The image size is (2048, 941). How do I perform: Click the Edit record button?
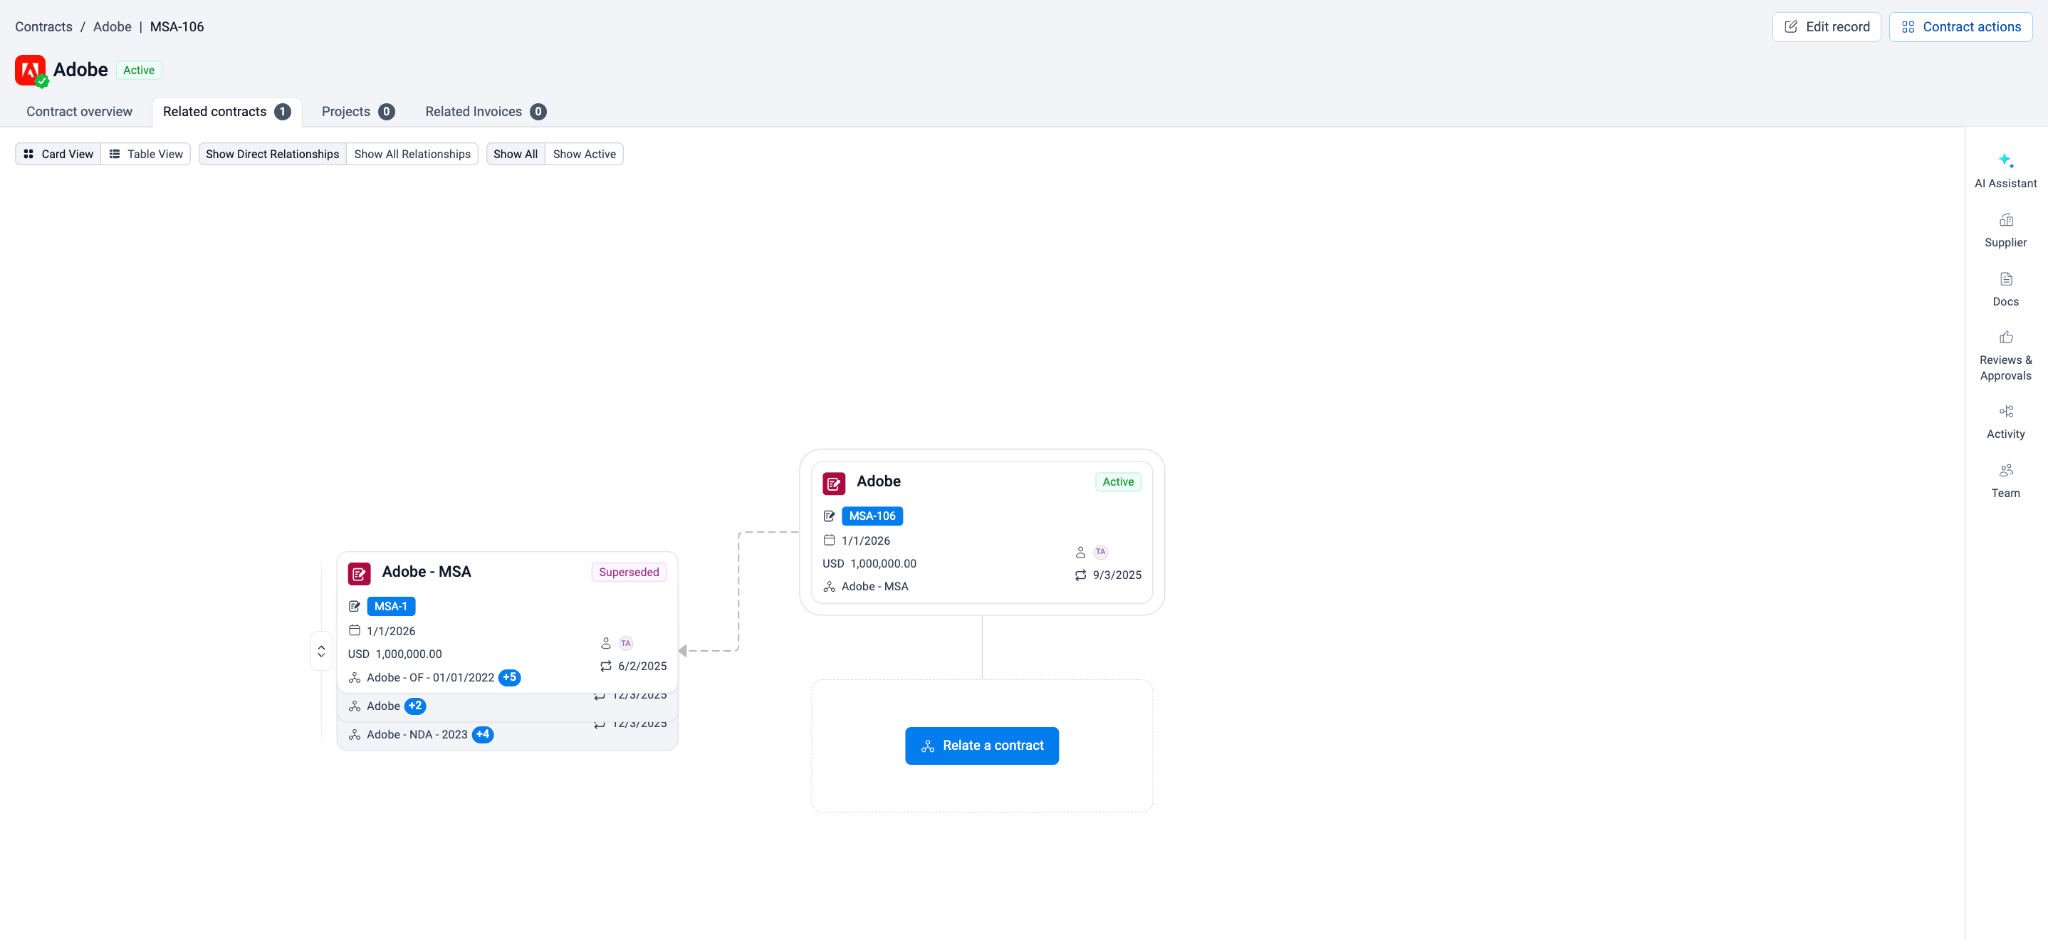pyautogui.click(x=1826, y=27)
